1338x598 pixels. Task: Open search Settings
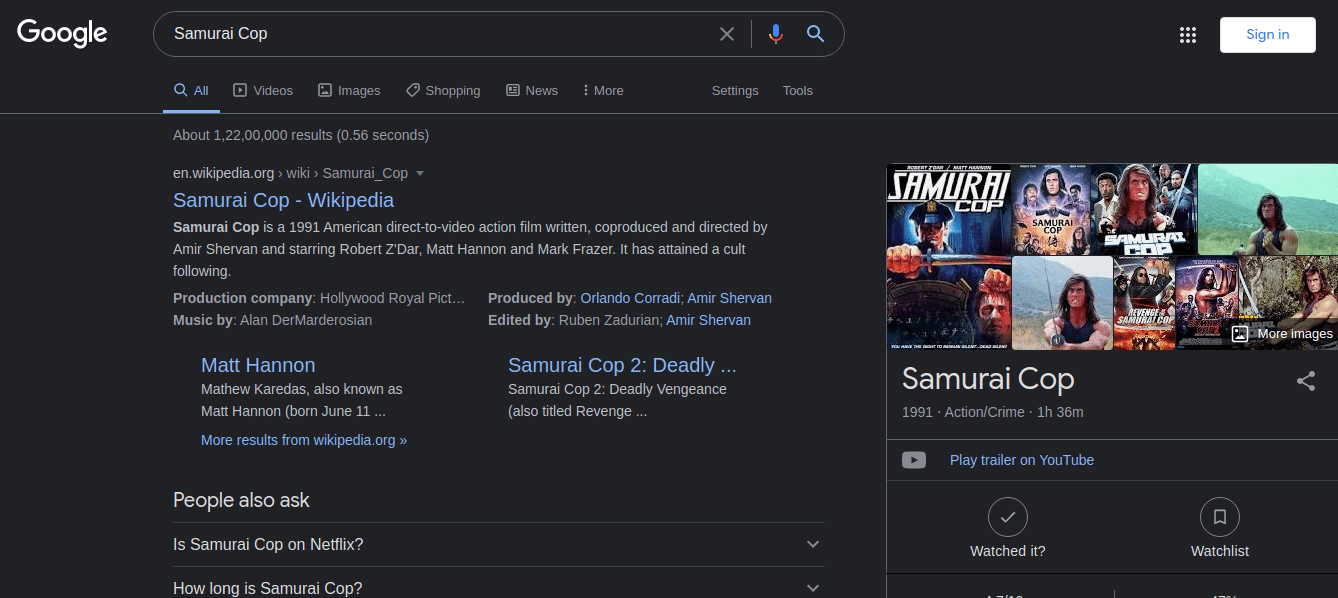(735, 90)
